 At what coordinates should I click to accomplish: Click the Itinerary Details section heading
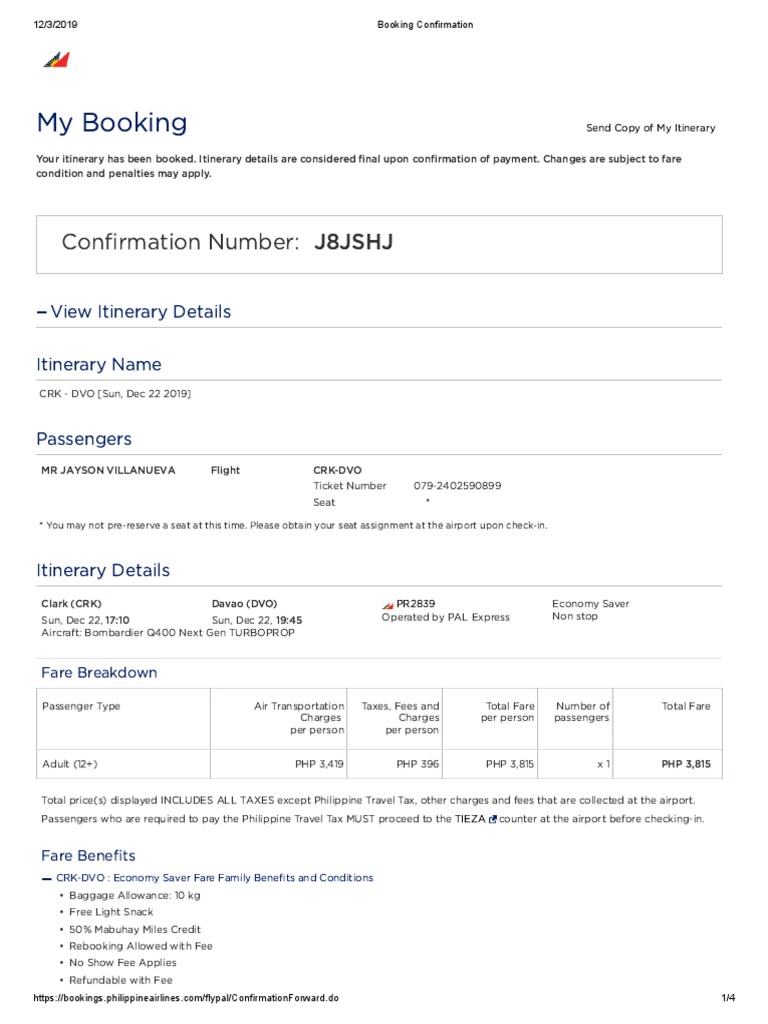point(103,571)
